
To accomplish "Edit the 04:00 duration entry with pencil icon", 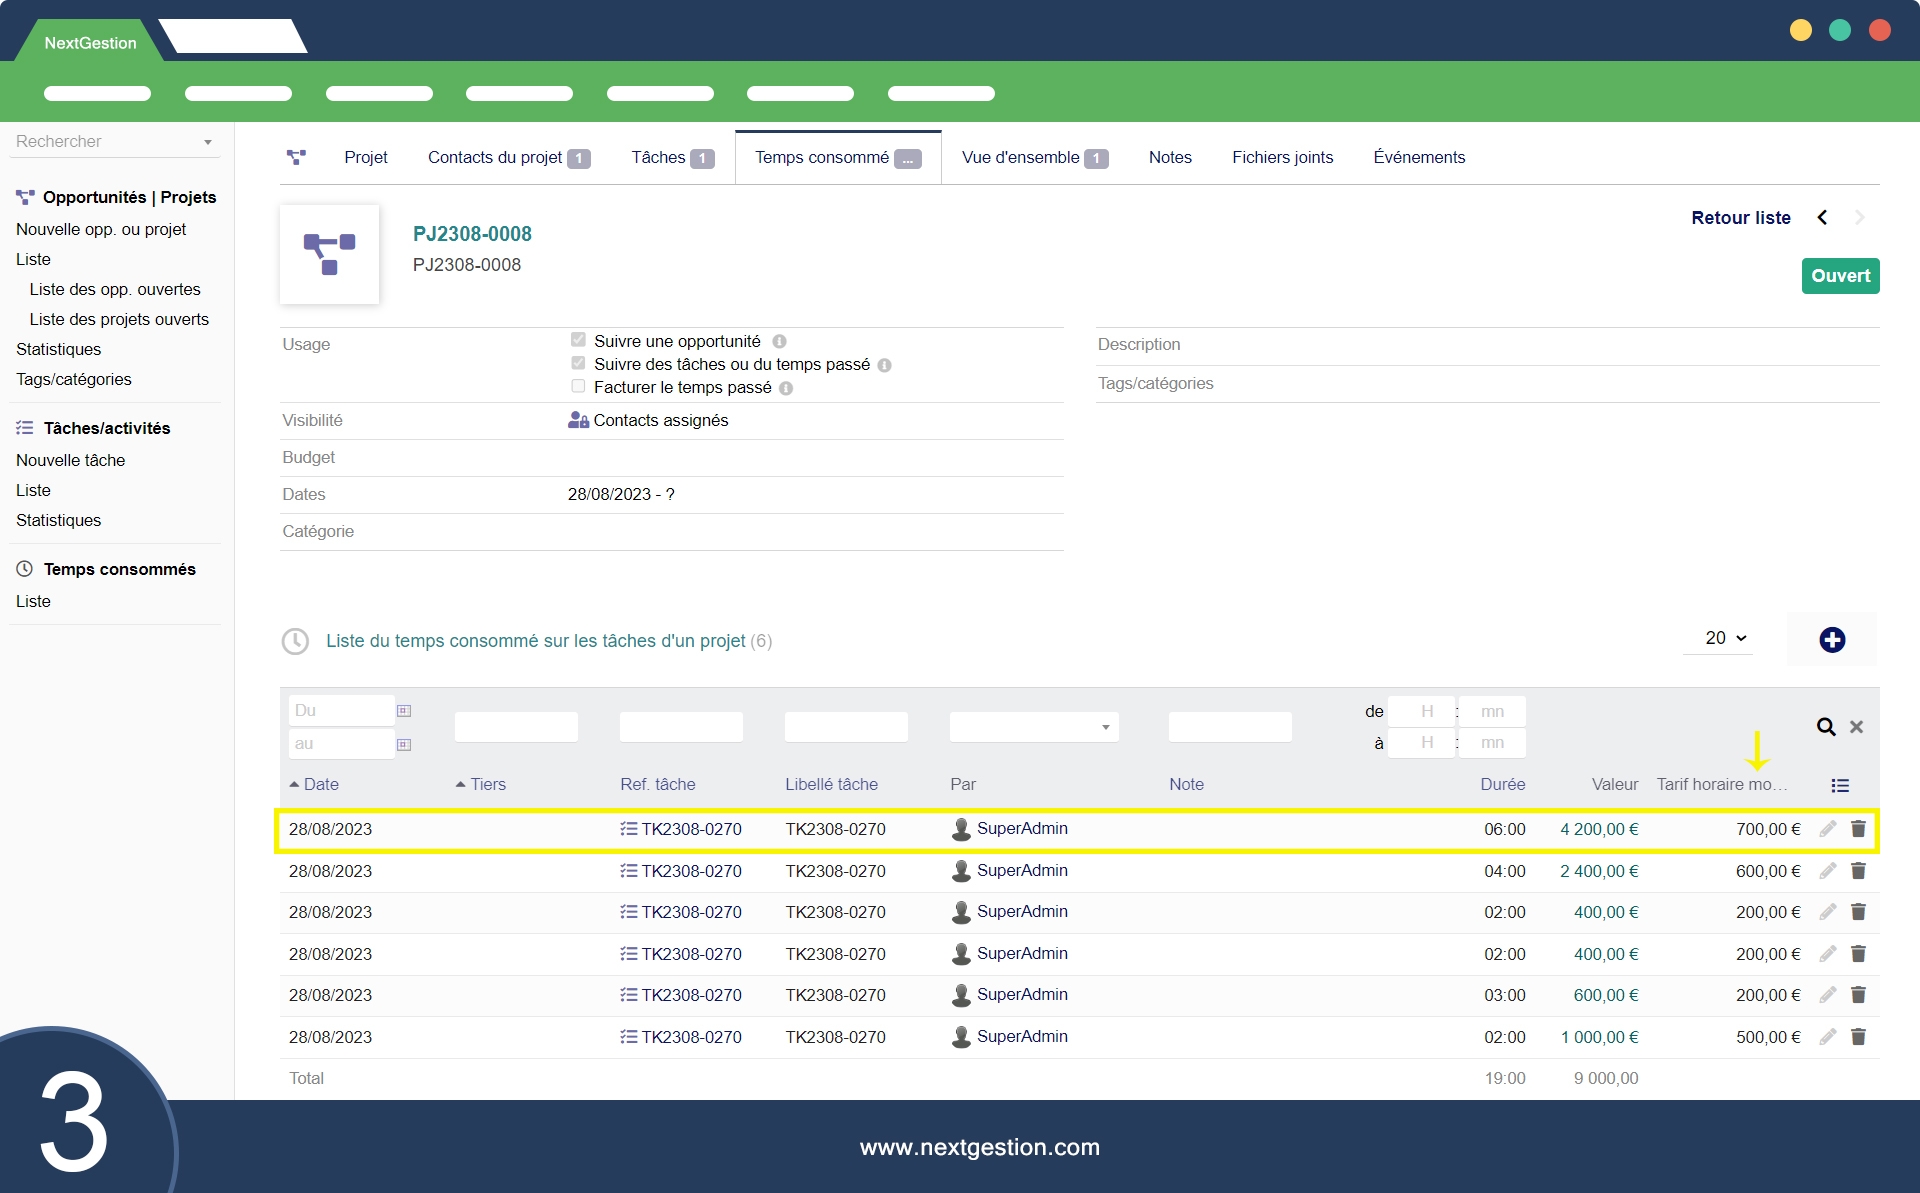I will click(1828, 871).
